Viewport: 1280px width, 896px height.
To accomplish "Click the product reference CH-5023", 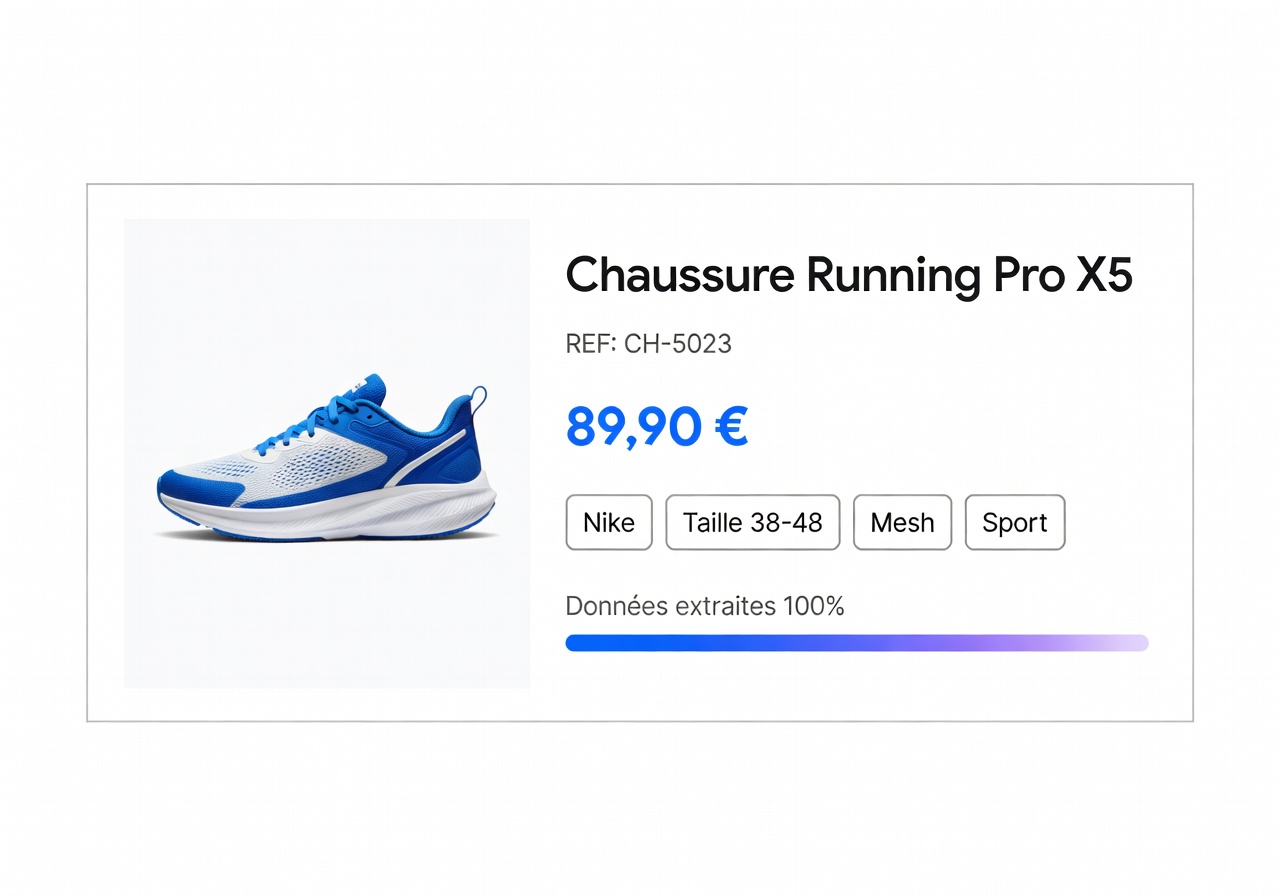I will coord(677,344).
